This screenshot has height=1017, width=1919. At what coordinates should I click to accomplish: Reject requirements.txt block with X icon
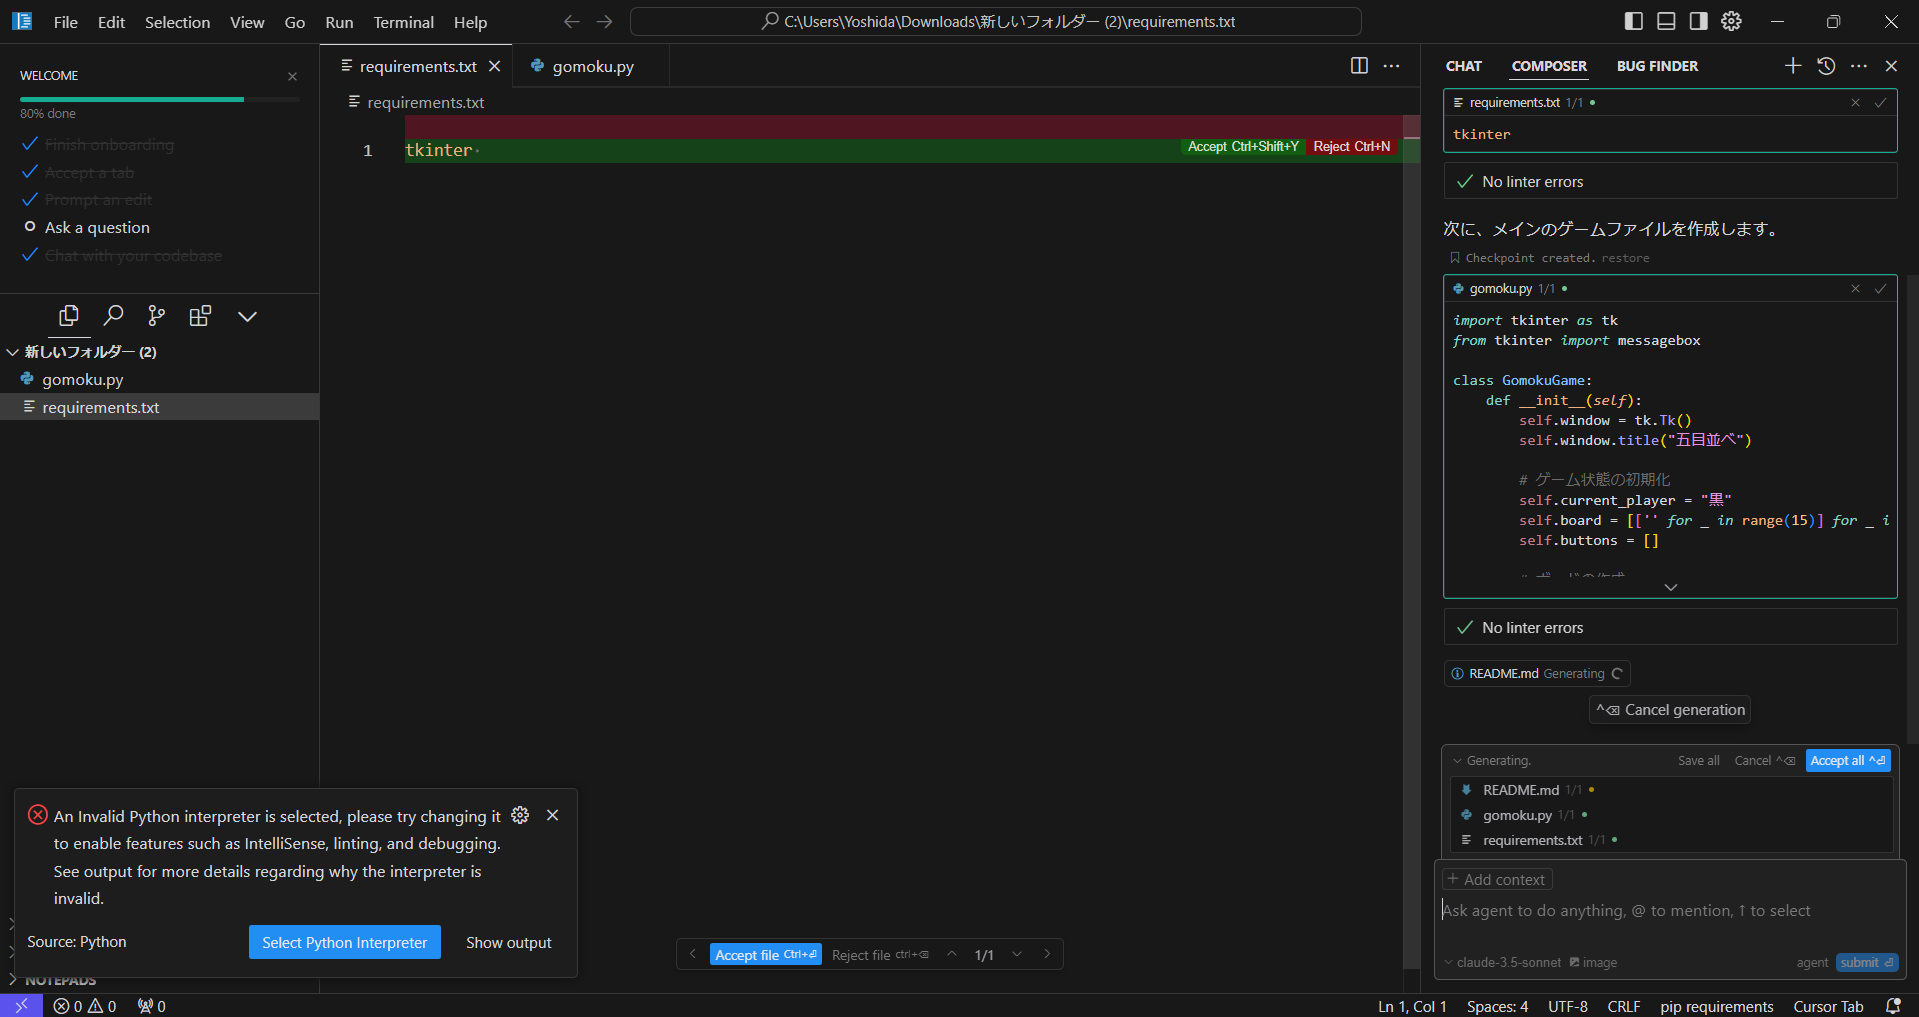(1855, 103)
